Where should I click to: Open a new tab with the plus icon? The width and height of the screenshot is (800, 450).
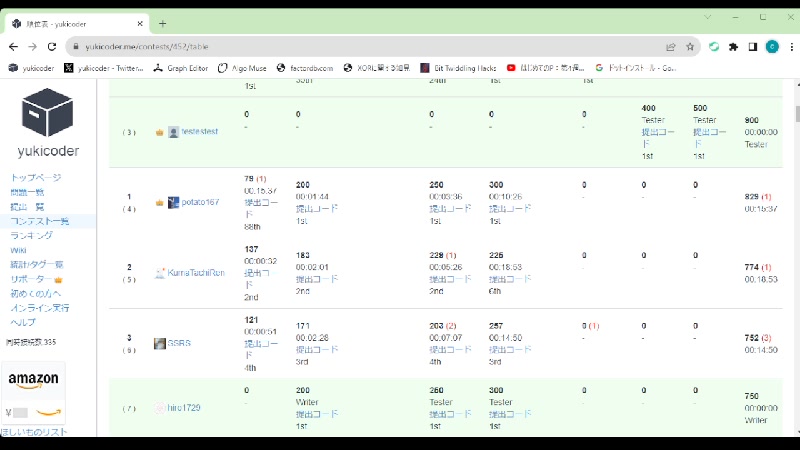click(162, 23)
